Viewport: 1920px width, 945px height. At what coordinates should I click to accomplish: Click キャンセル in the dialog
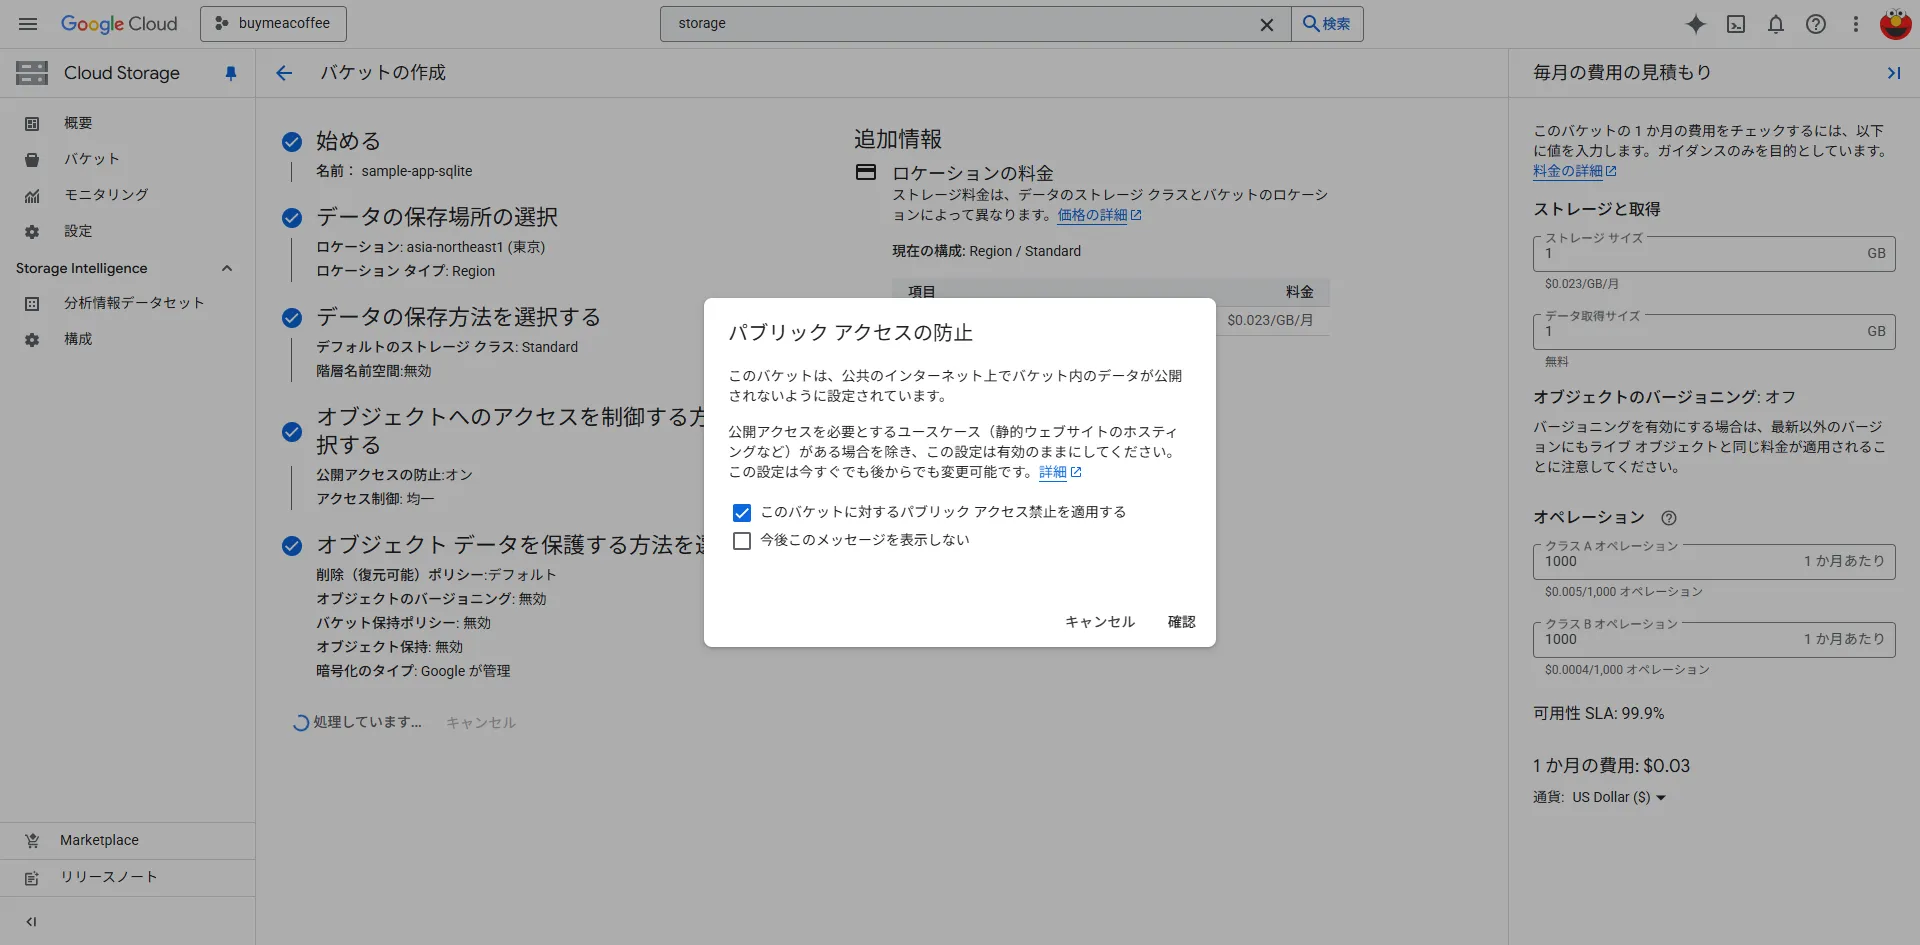pyautogui.click(x=1100, y=622)
